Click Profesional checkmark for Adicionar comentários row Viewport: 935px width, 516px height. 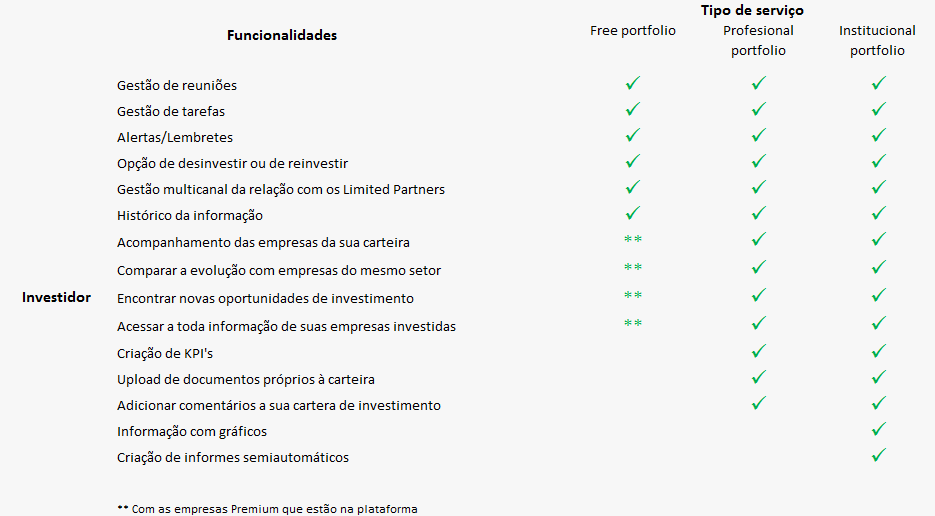[x=758, y=403]
